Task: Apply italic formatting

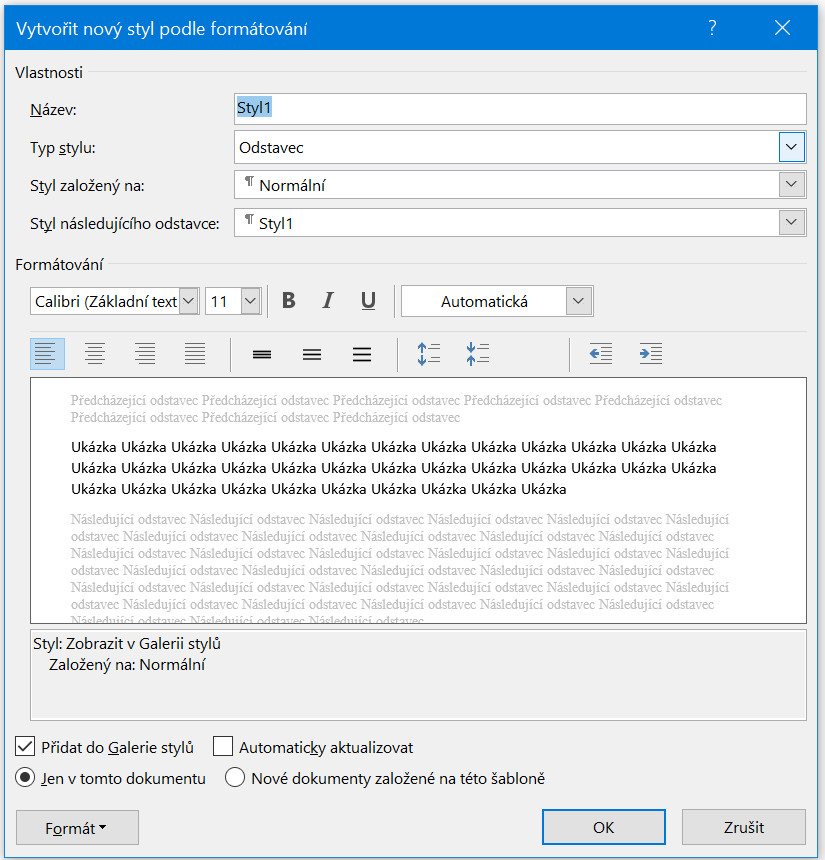Action: pyautogui.click(x=328, y=300)
